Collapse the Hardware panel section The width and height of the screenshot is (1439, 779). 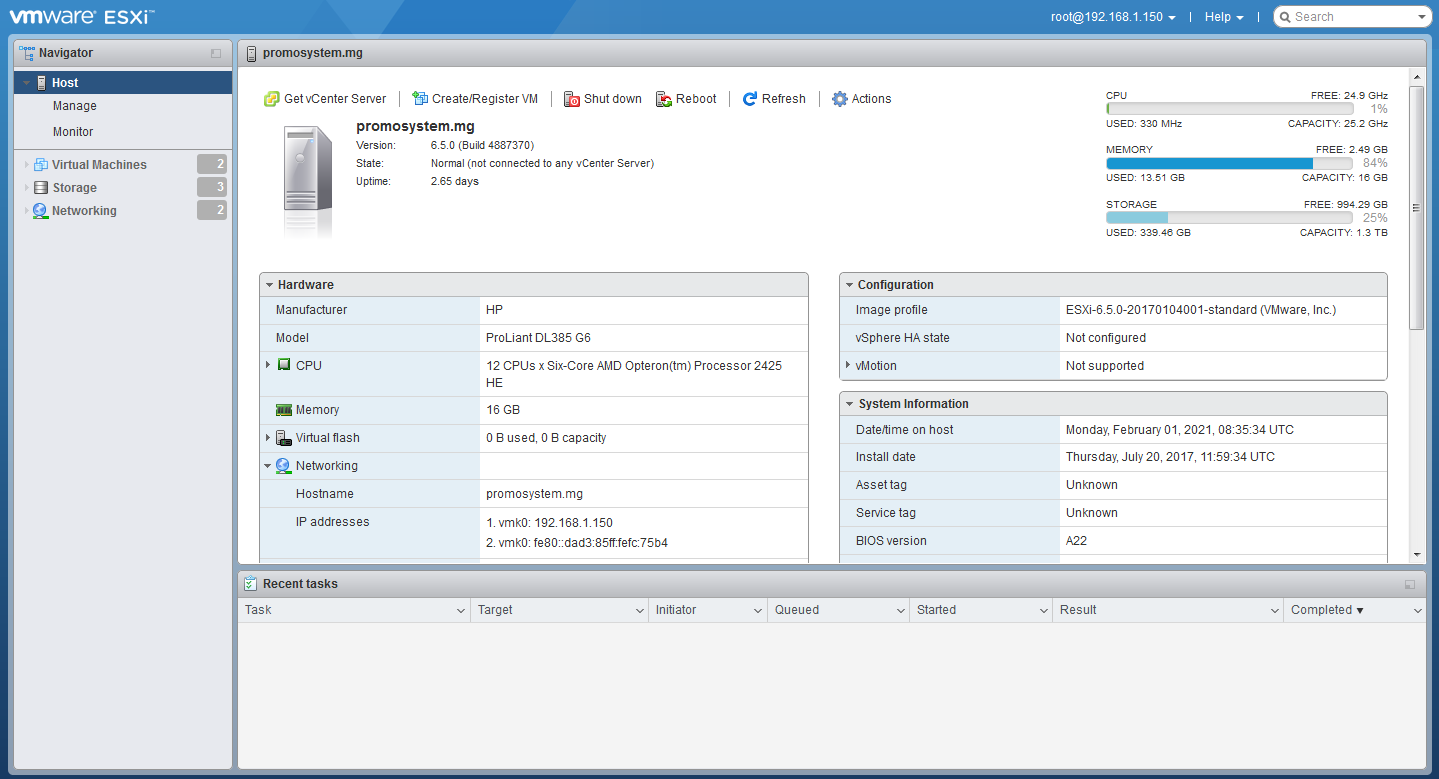(269, 285)
